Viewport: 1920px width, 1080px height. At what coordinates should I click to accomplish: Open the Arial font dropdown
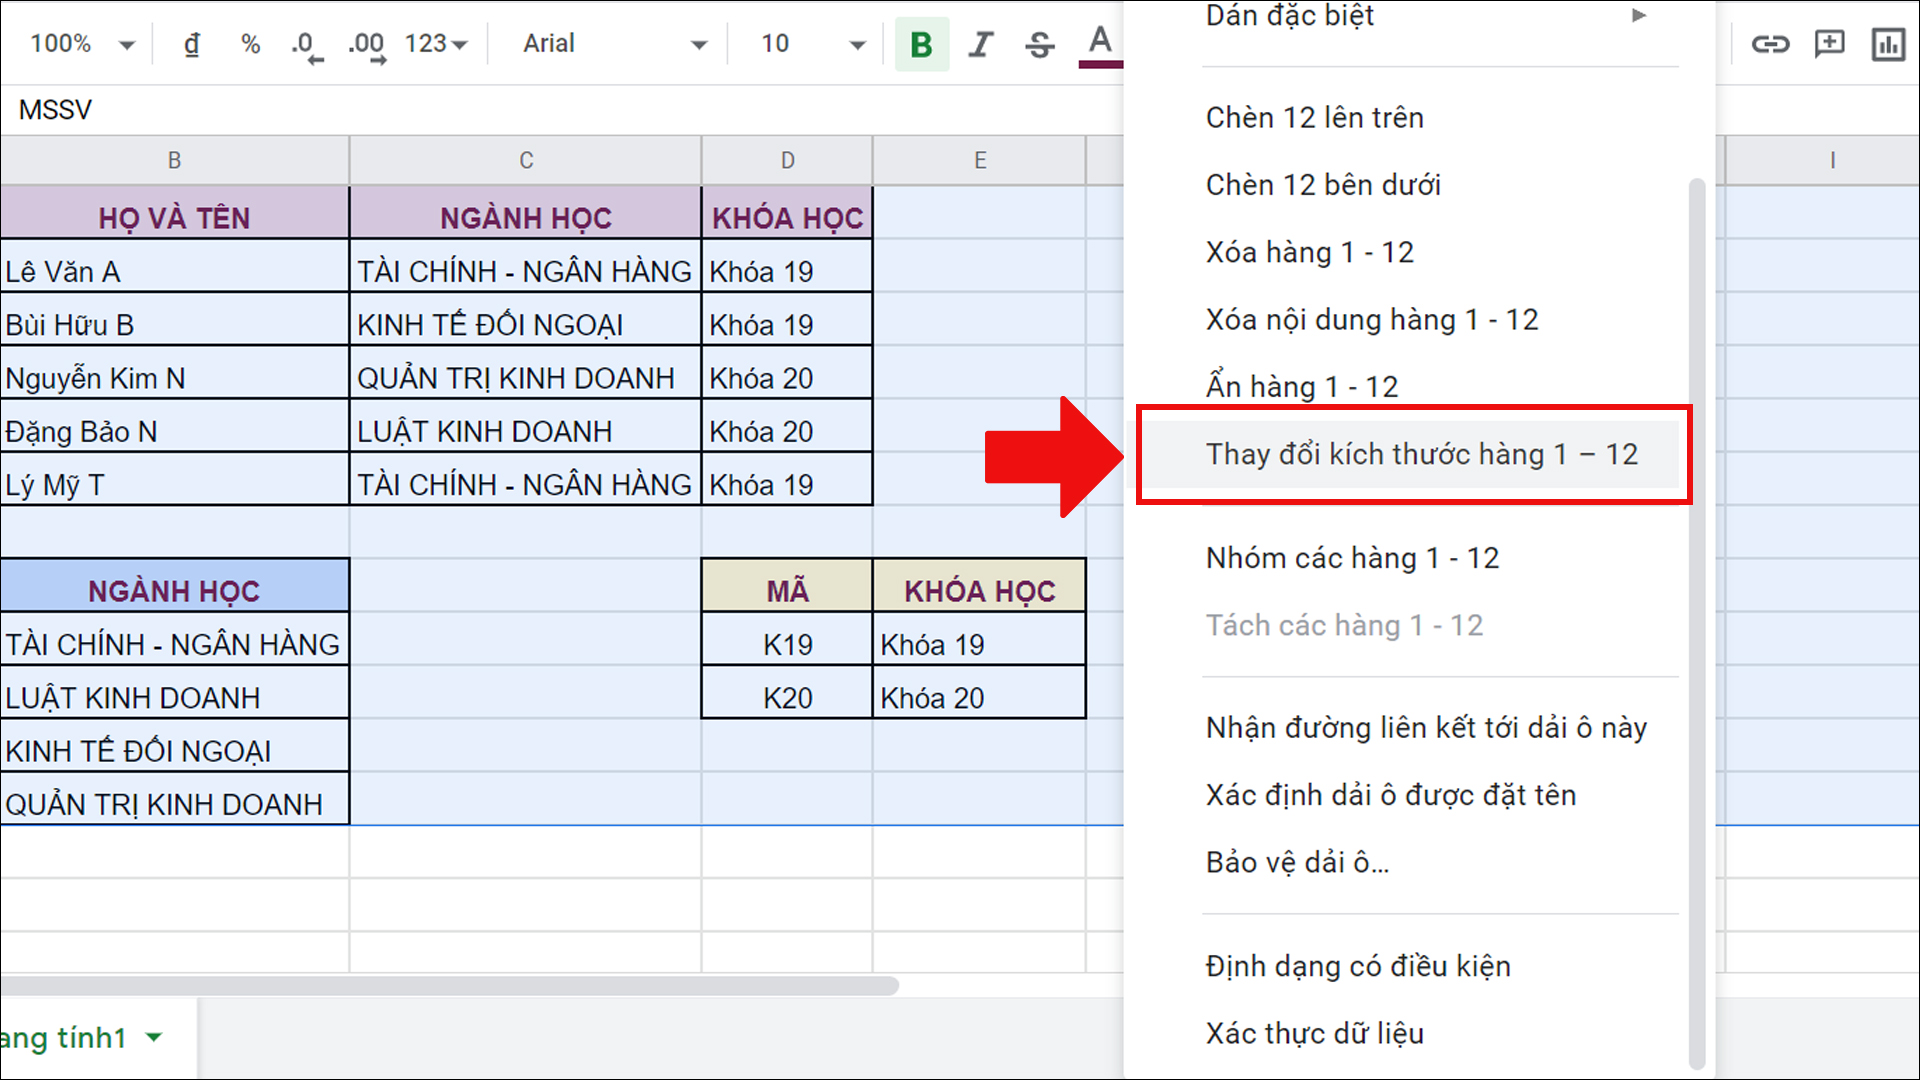point(610,44)
